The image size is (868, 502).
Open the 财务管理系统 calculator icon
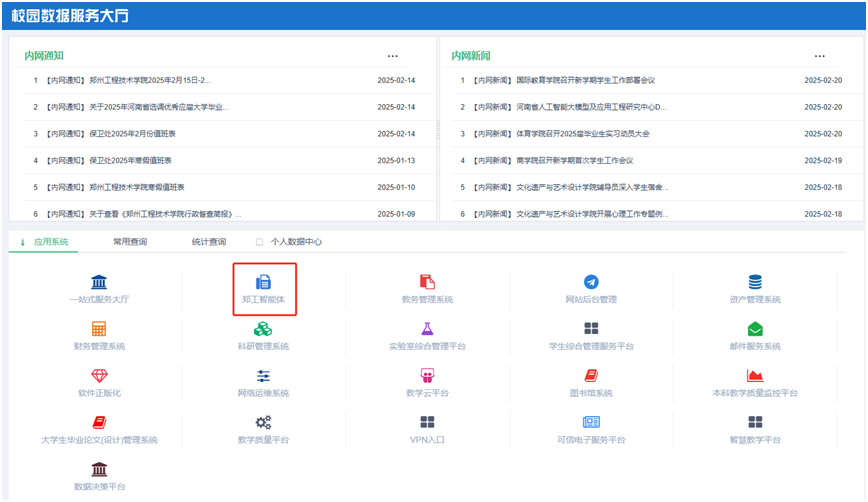click(99, 329)
